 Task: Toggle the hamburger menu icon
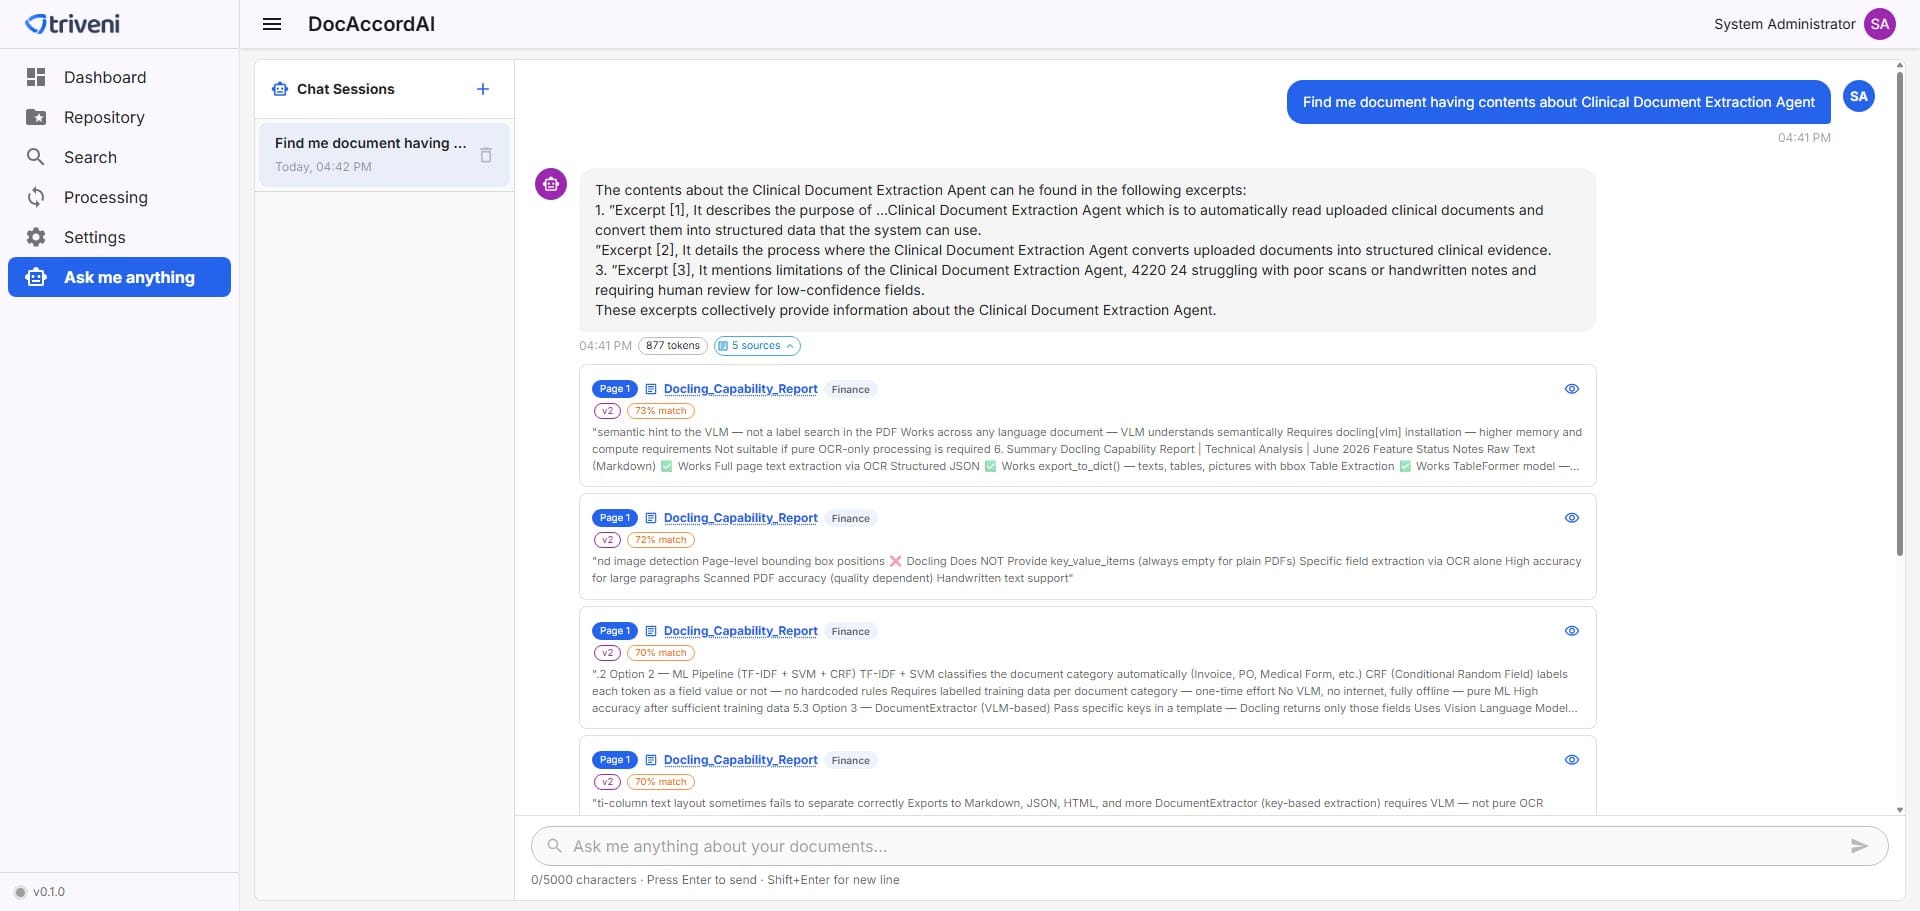coord(272,24)
